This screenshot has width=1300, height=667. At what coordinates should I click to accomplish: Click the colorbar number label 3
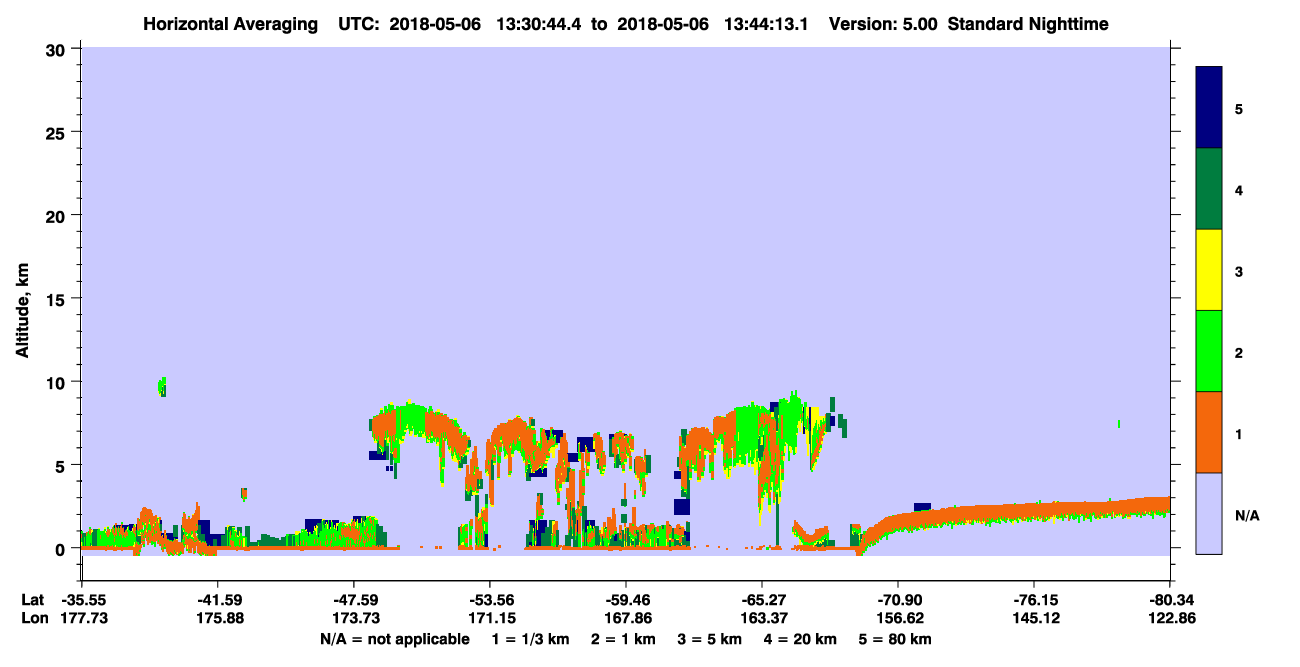1239,270
